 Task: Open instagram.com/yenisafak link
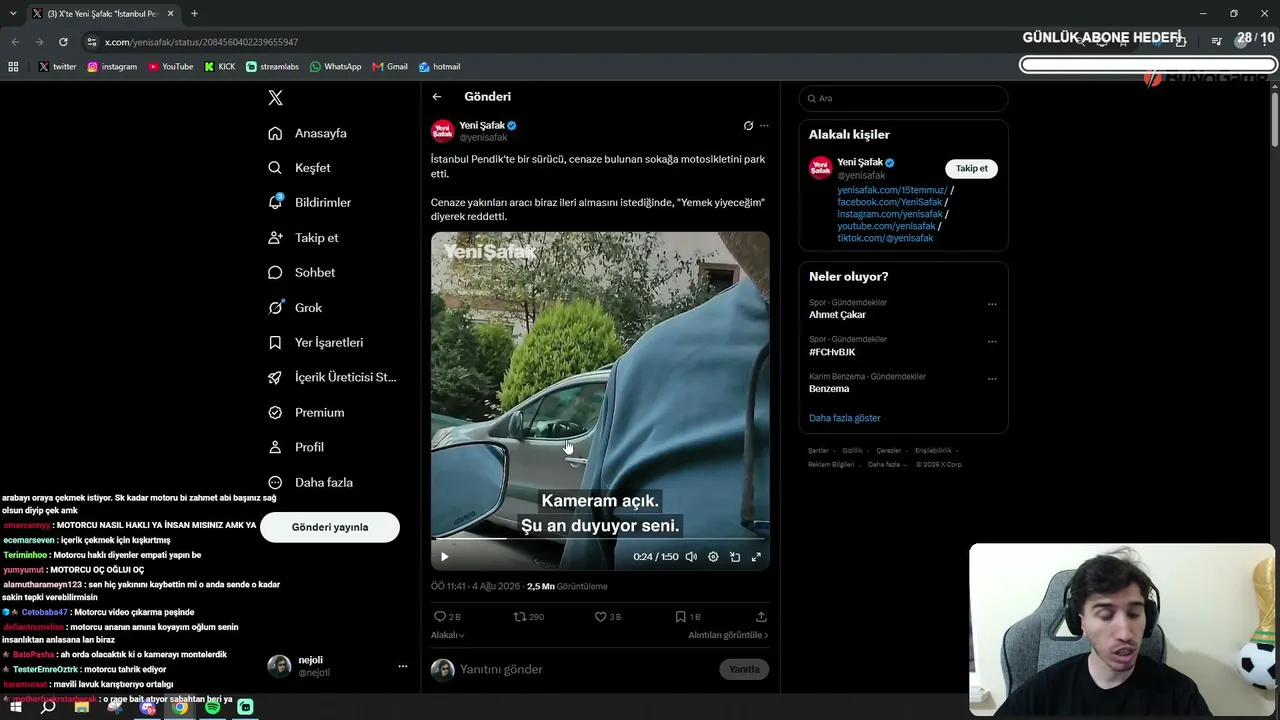[890, 214]
